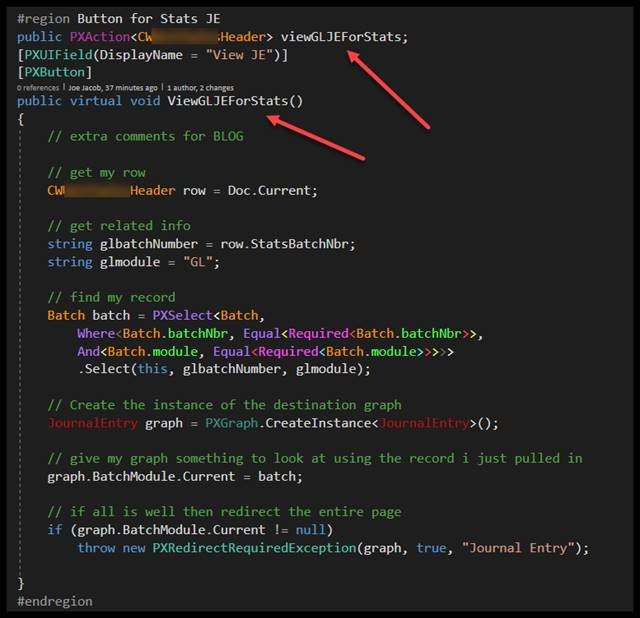Image resolution: width=640 pixels, height=618 pixels.
Task: Click 'row.StatsBatchNbr' expression
Action: pos(284,244)
